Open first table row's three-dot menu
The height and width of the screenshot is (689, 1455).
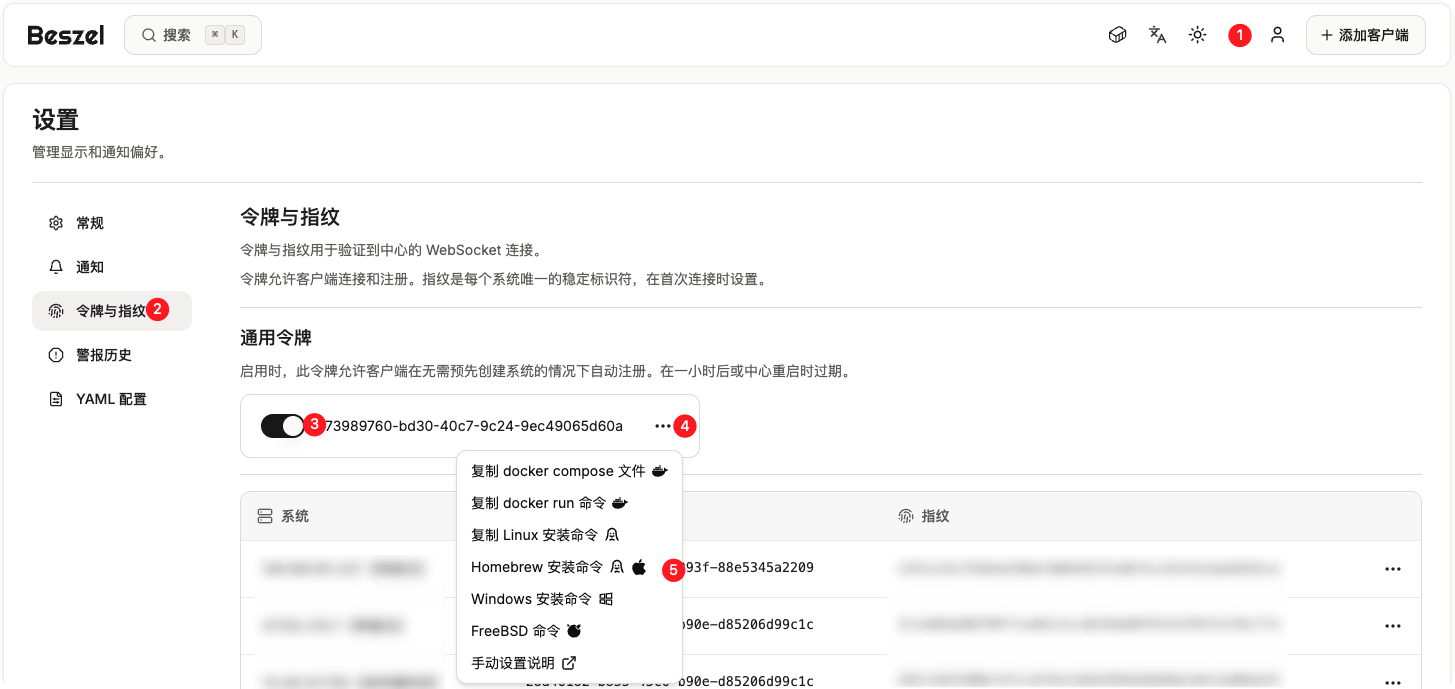(x=1392, y=569)
